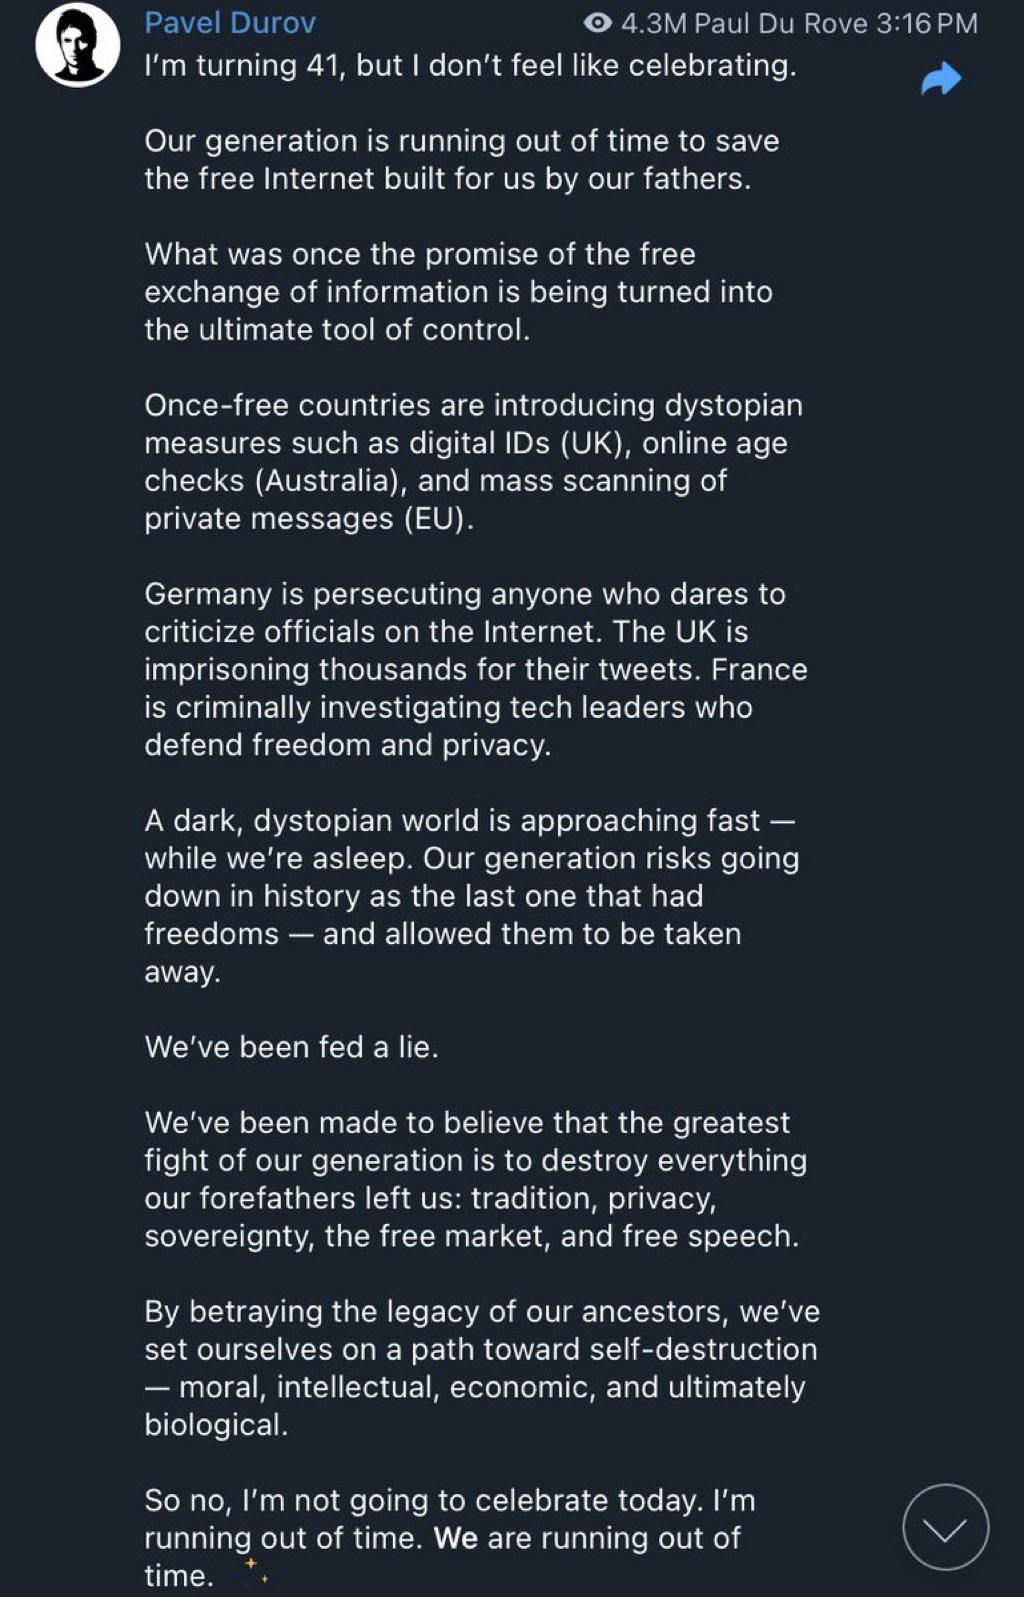Select the "We've been made to believe" paragraph
Image resolution: width=1024 pixels, height=1597 pixels.
tap(475, 1179)
